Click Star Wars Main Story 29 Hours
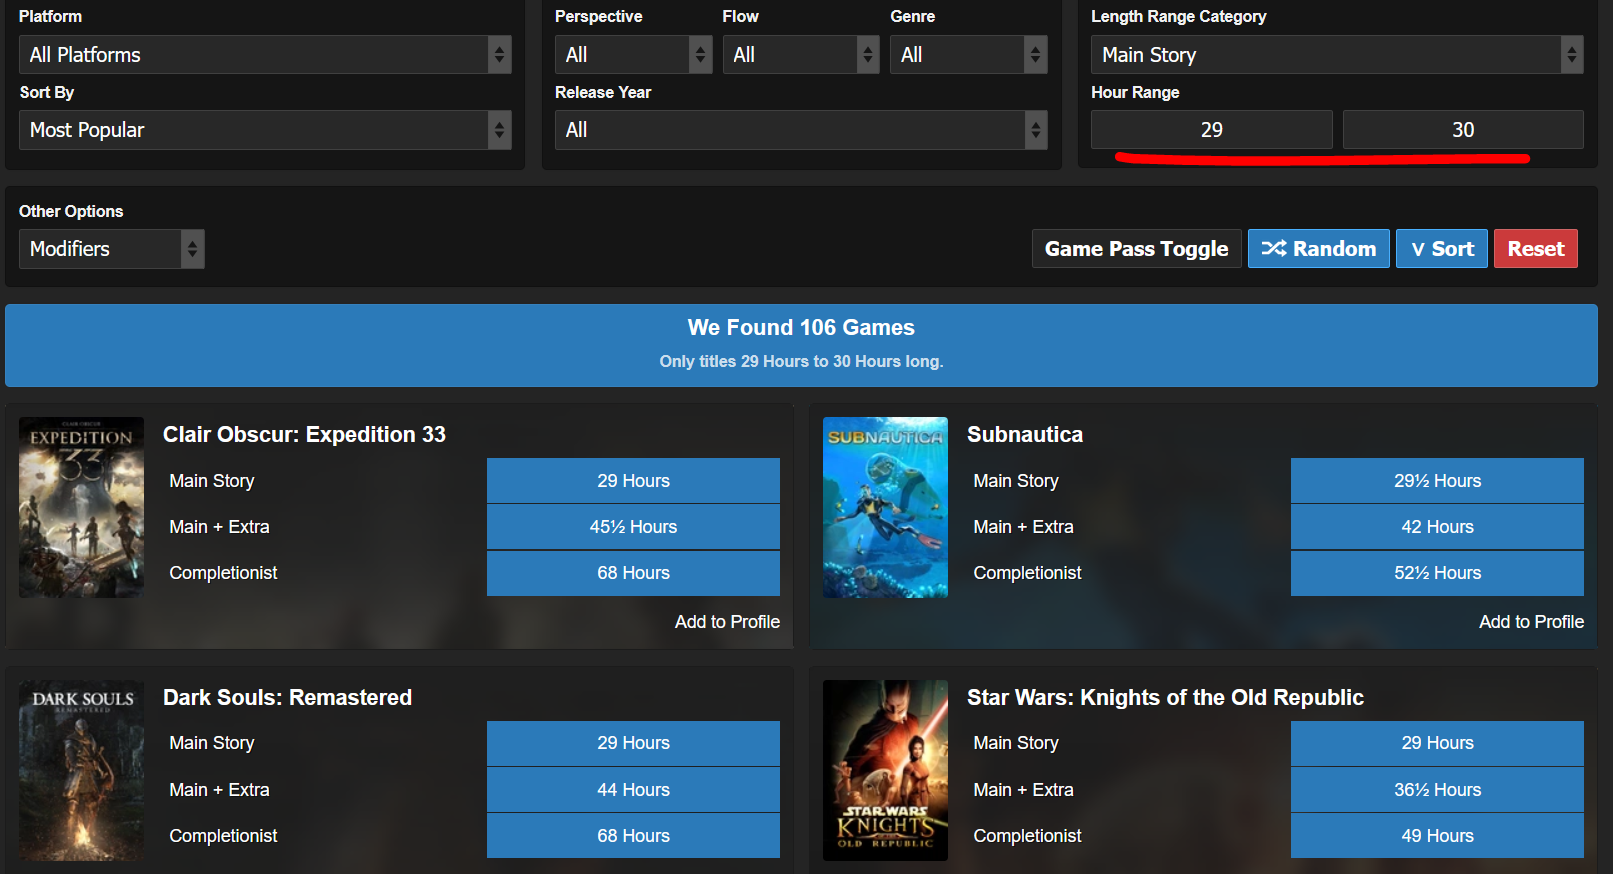This screenshot has height=874, width=1613. (x=1437, y=743)
